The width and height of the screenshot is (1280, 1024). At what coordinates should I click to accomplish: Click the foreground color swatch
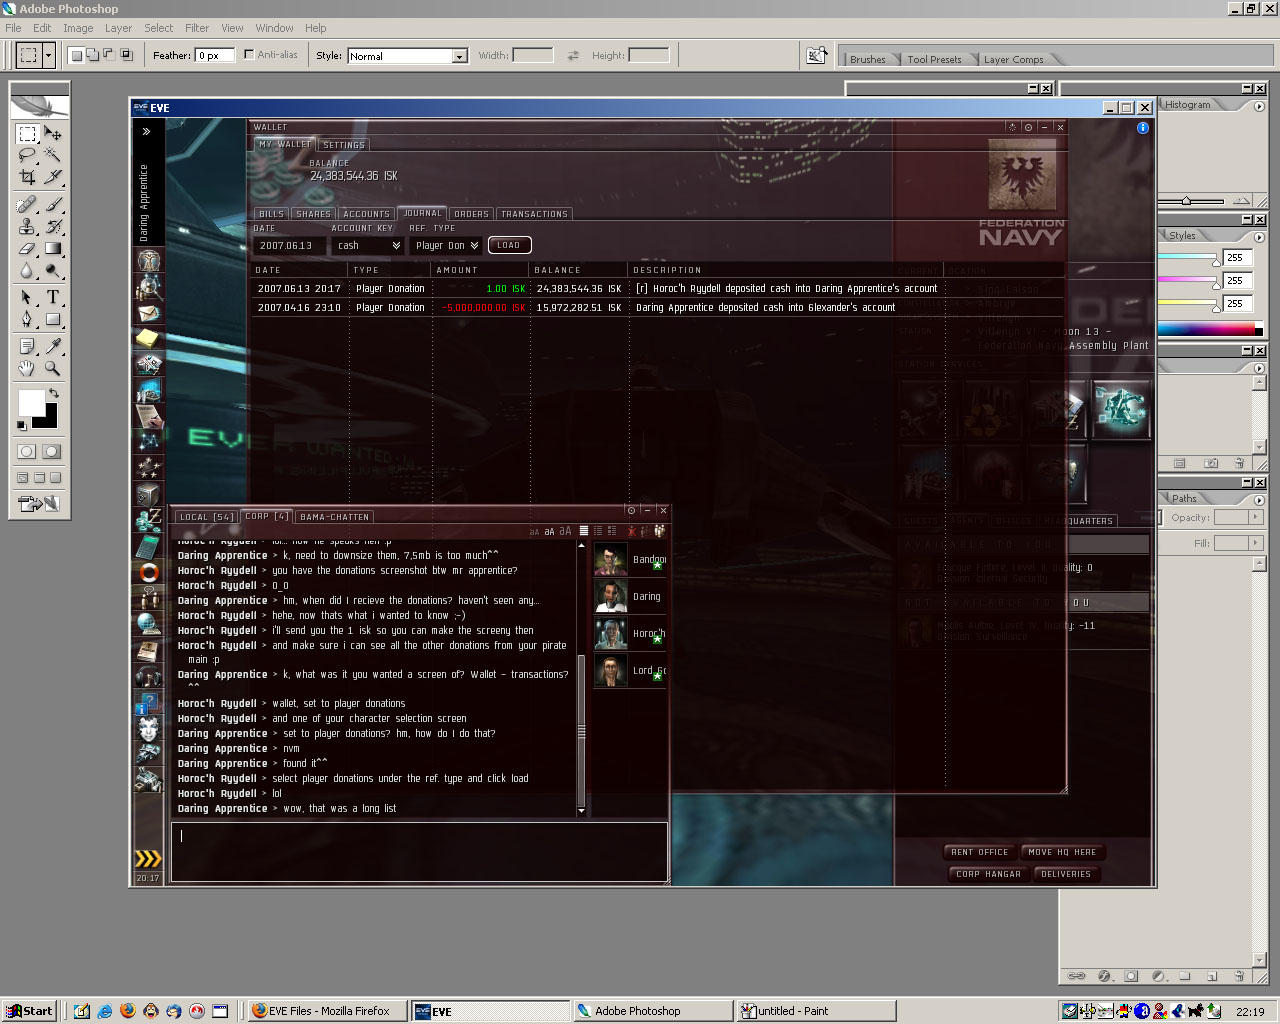click(31, 402)
